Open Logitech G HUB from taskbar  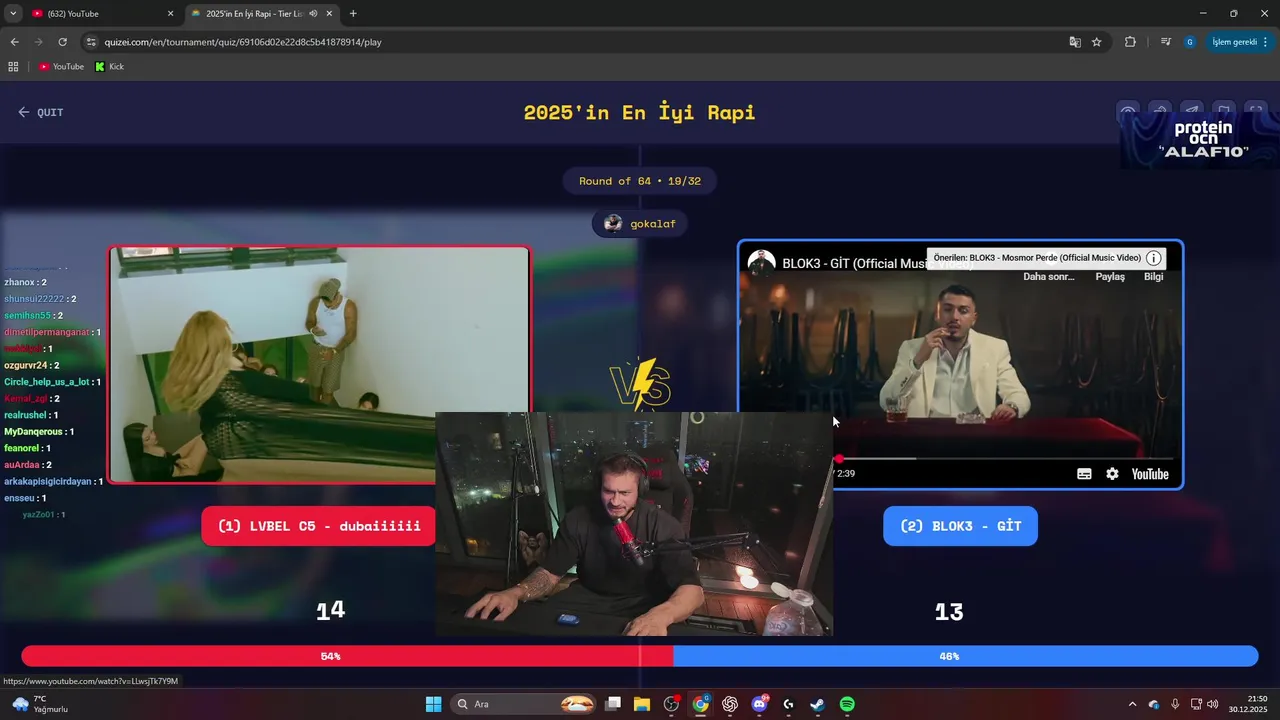[788, 704]
